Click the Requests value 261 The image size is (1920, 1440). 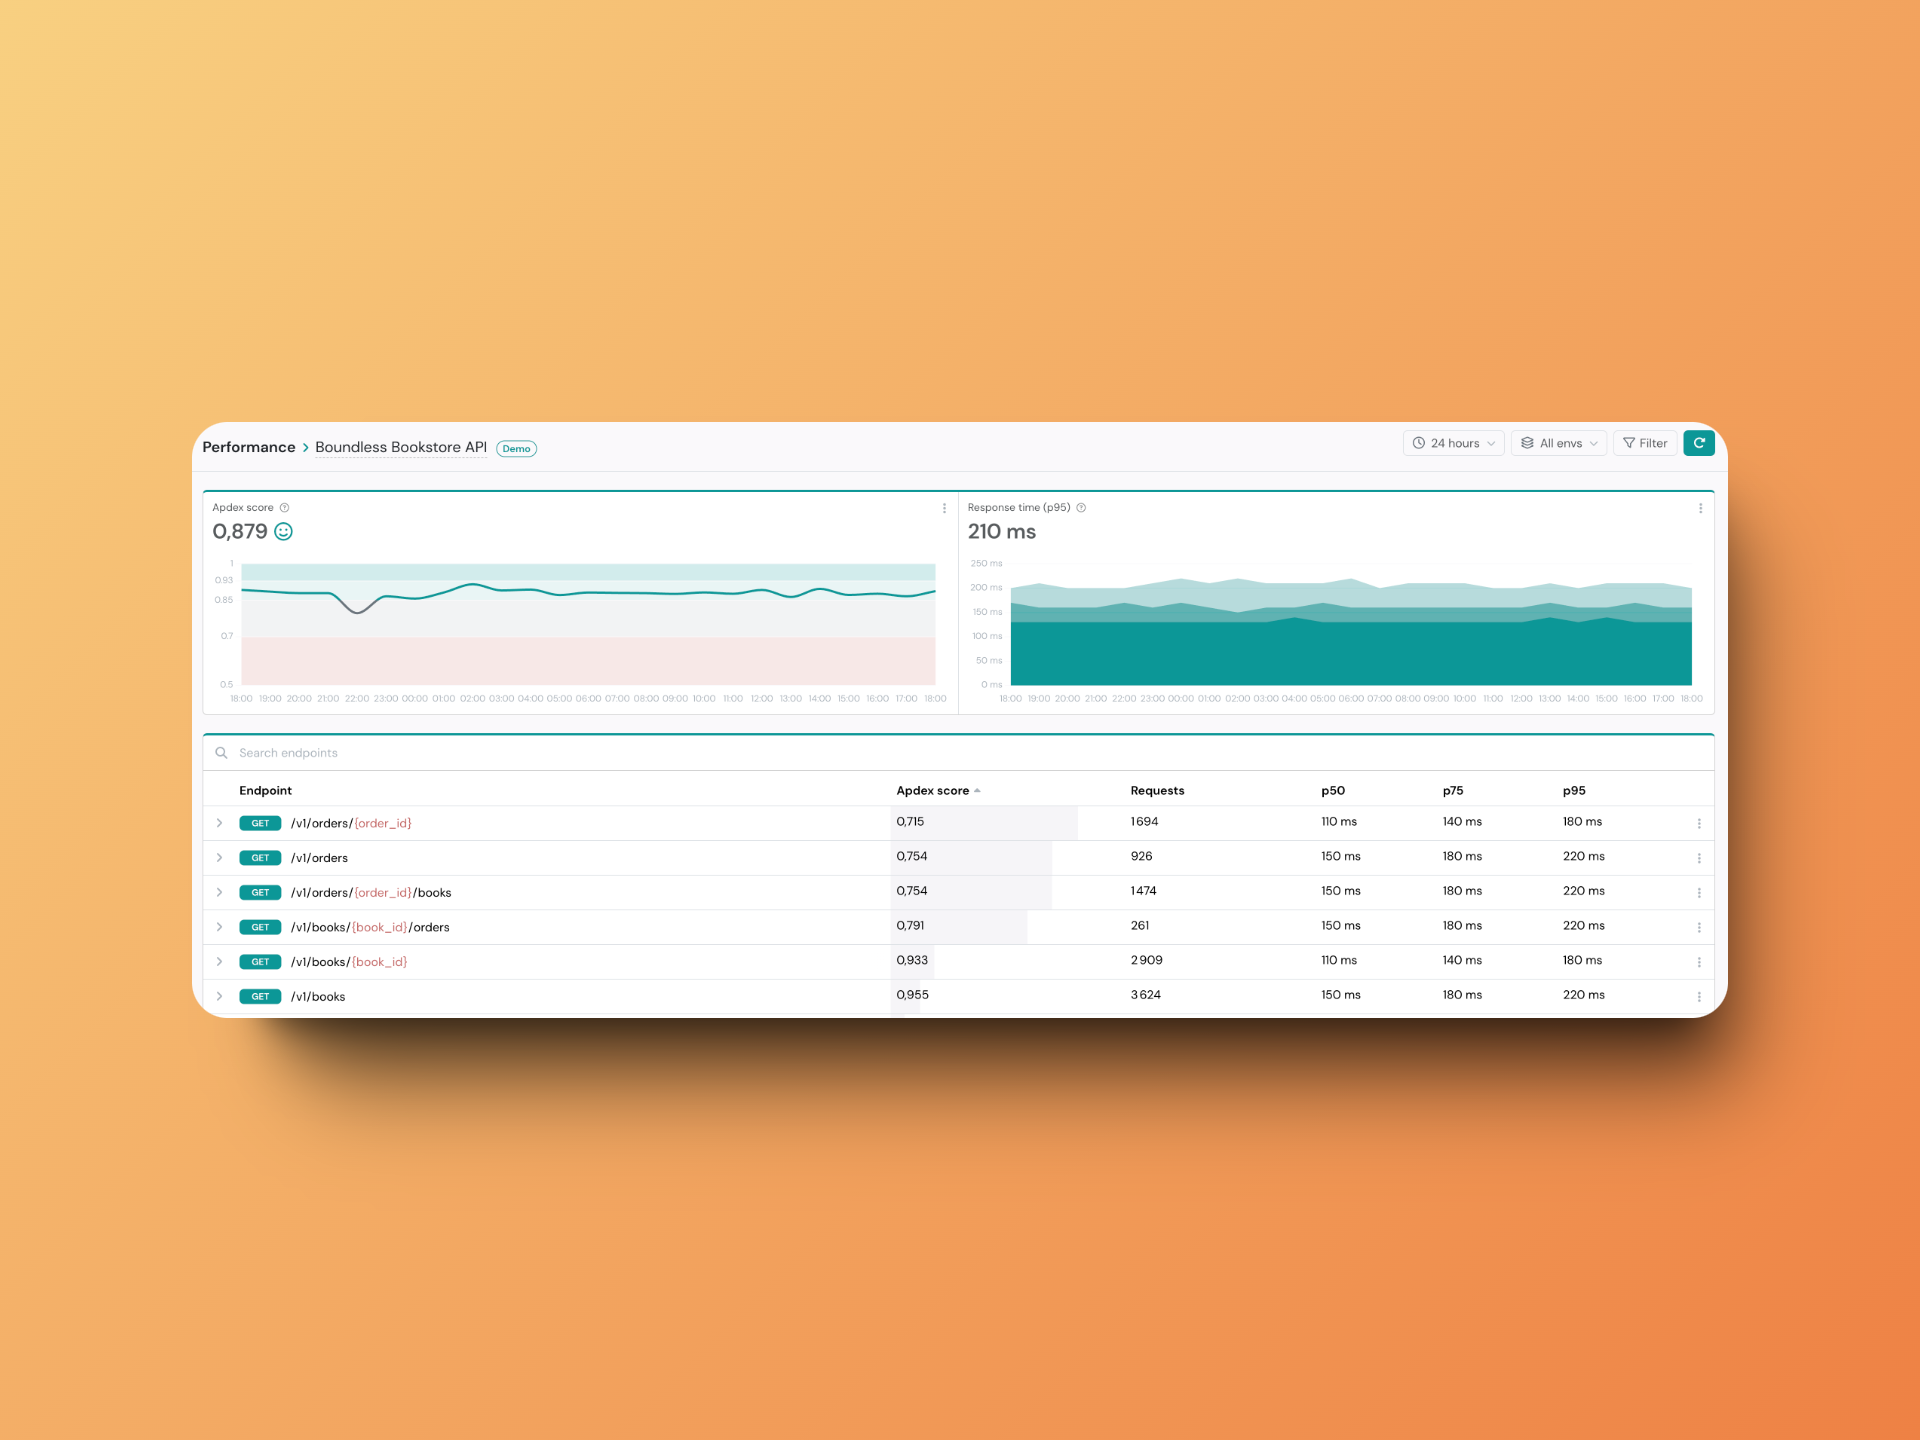[1140, 926]
